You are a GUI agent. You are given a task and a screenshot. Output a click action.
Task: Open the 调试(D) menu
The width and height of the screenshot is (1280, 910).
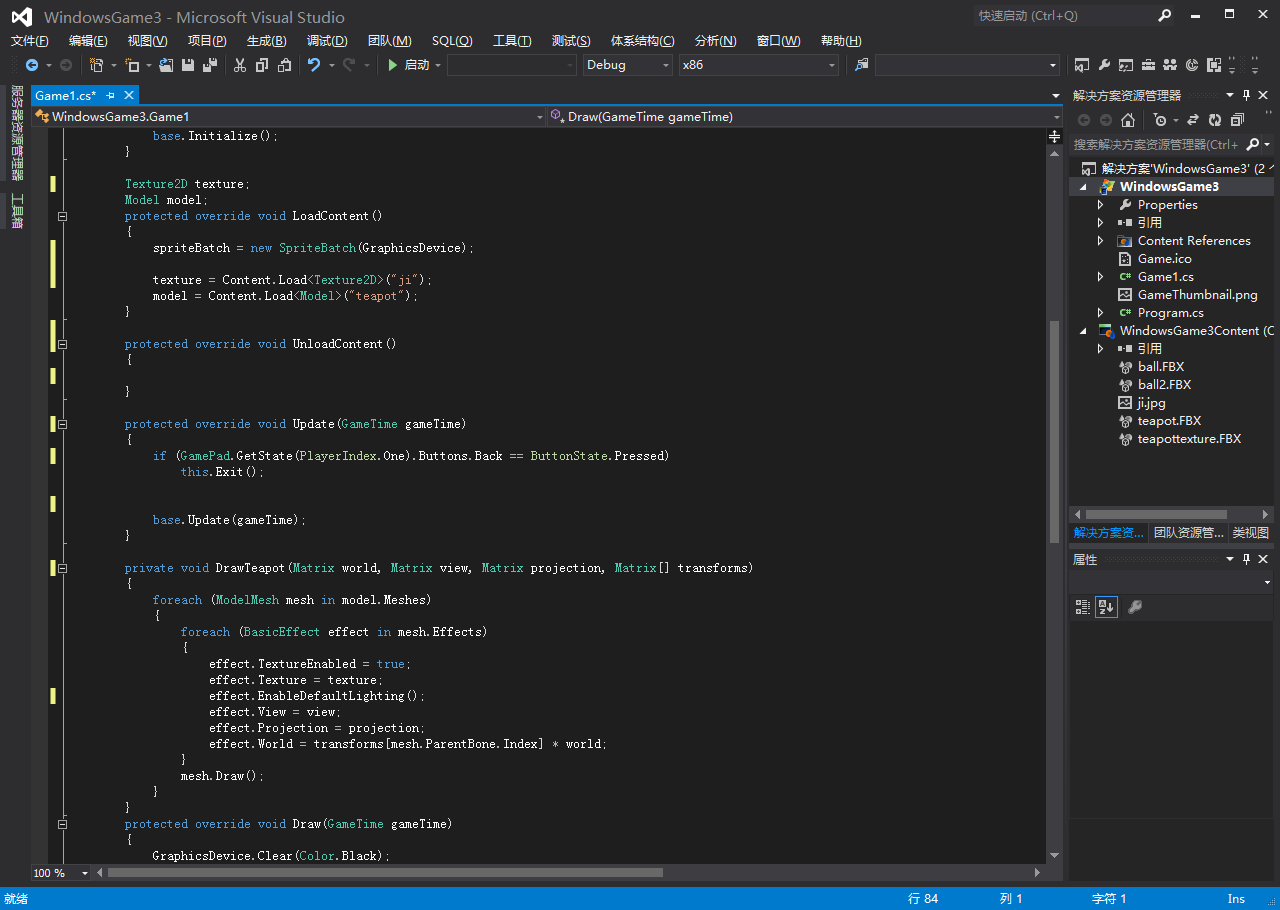[x=327, y=41]
